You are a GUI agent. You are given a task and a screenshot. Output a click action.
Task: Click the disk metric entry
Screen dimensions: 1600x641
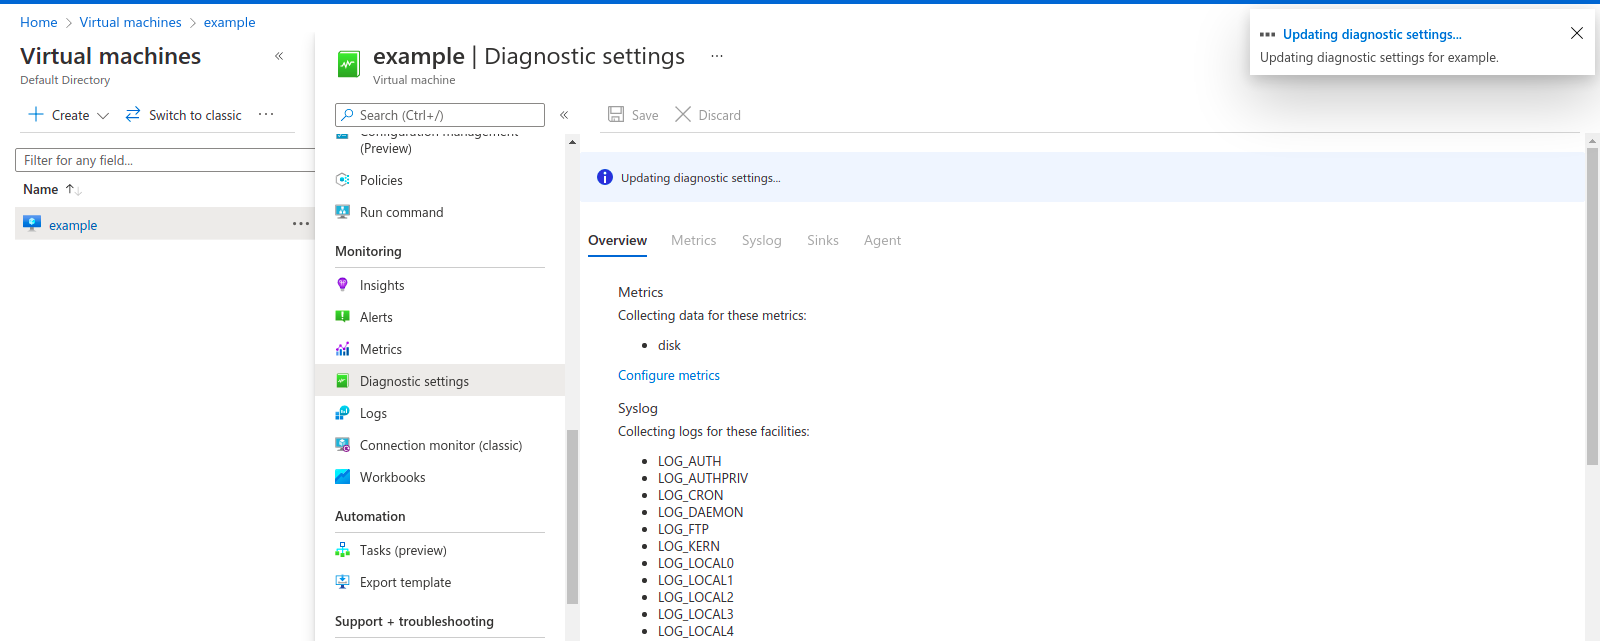[669, 345]
